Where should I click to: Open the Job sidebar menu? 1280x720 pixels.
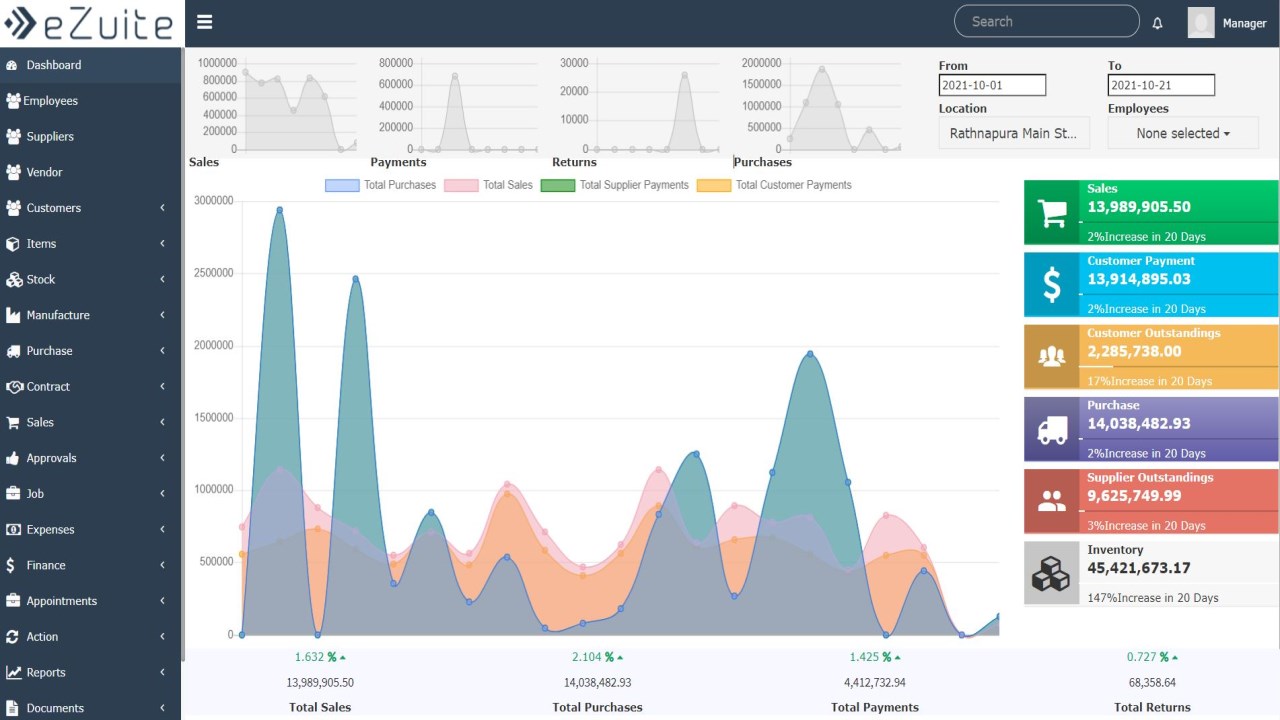tap(90, 494)
